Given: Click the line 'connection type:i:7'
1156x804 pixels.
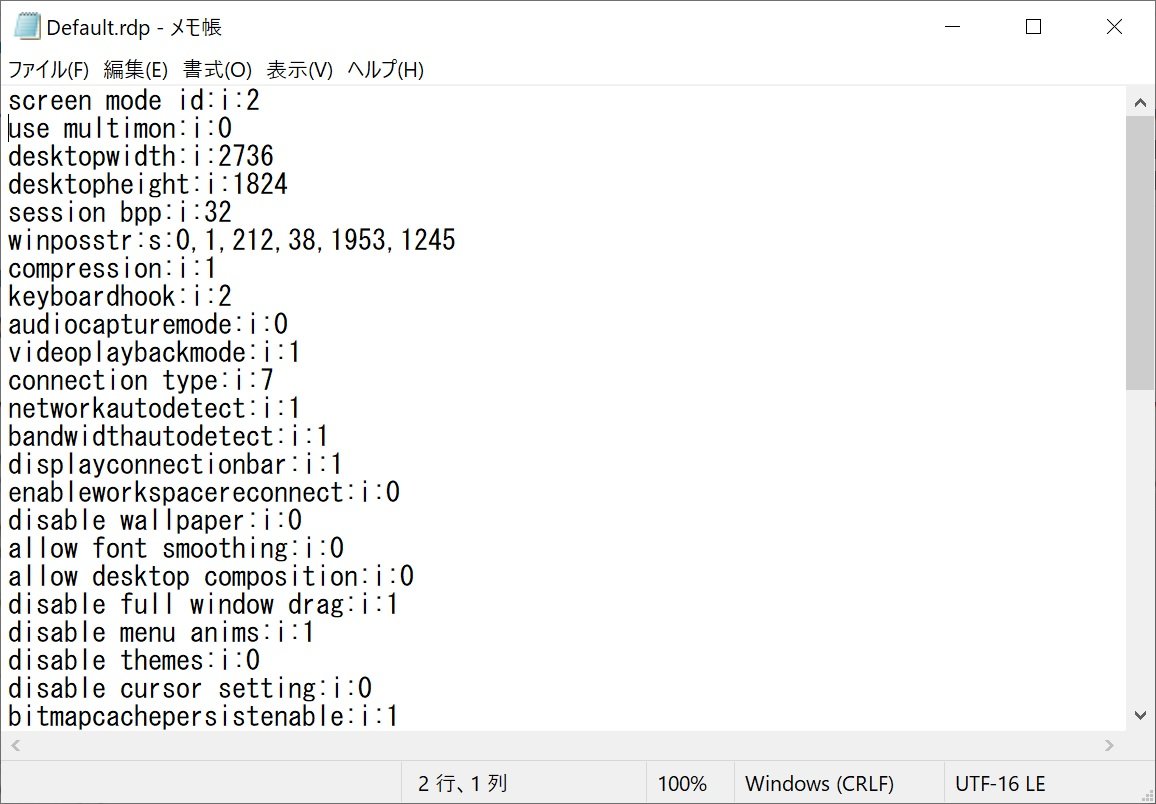Looking at the screenshot, I should [141, 380].
